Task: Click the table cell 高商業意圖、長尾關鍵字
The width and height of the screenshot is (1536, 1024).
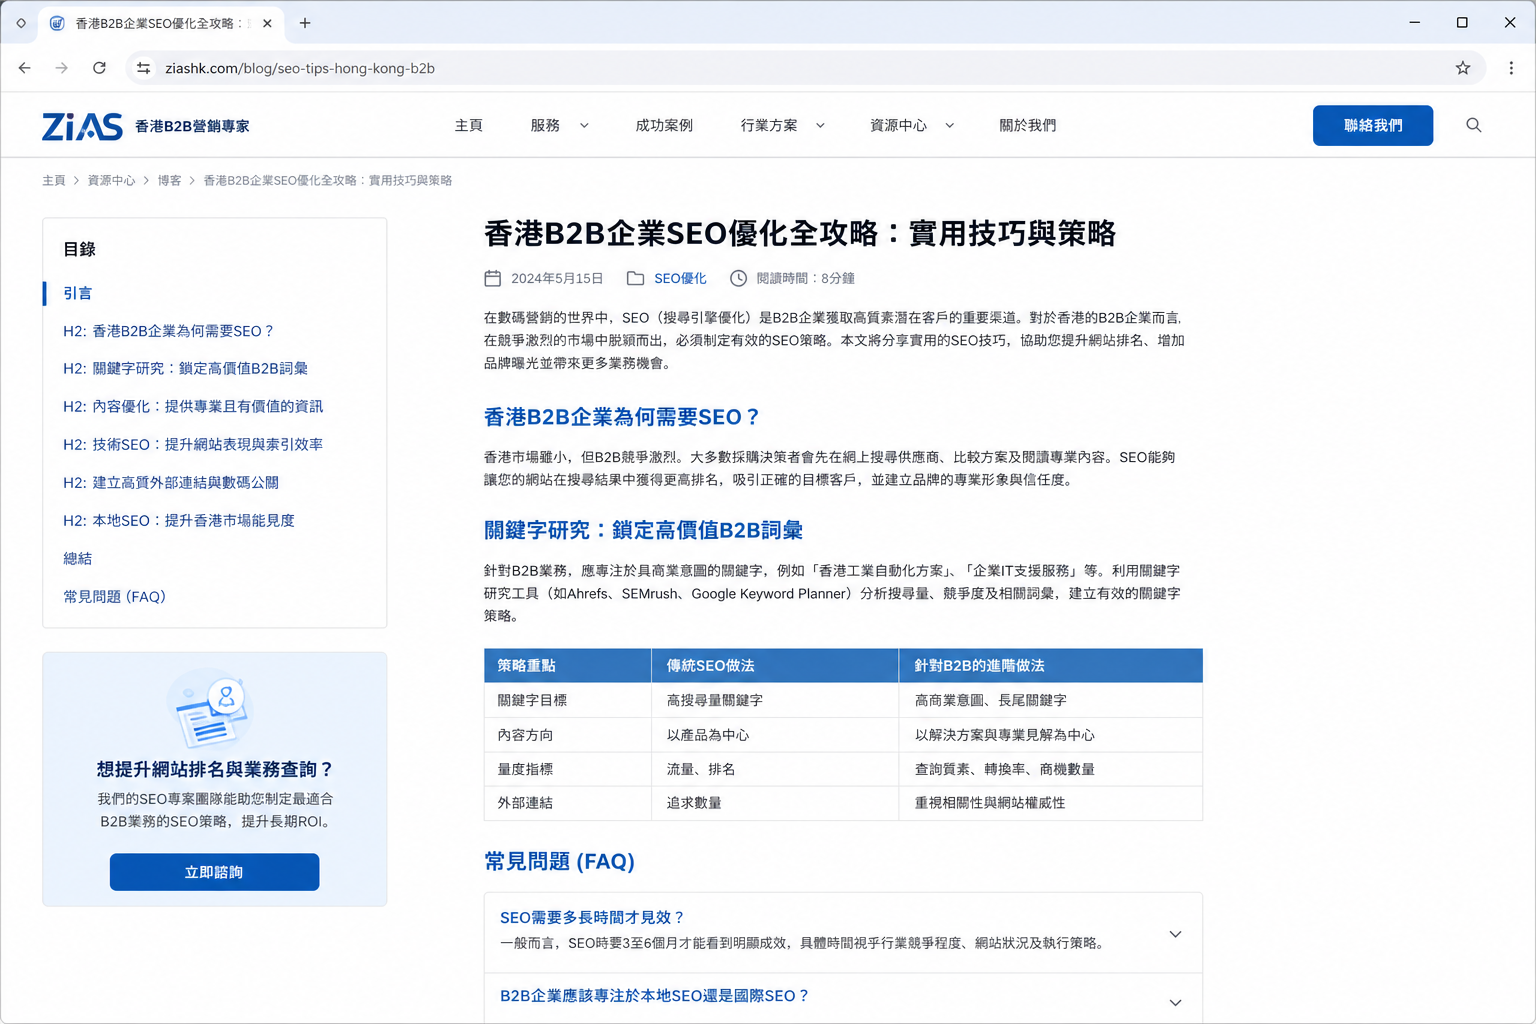Action: pos(1051,701)
